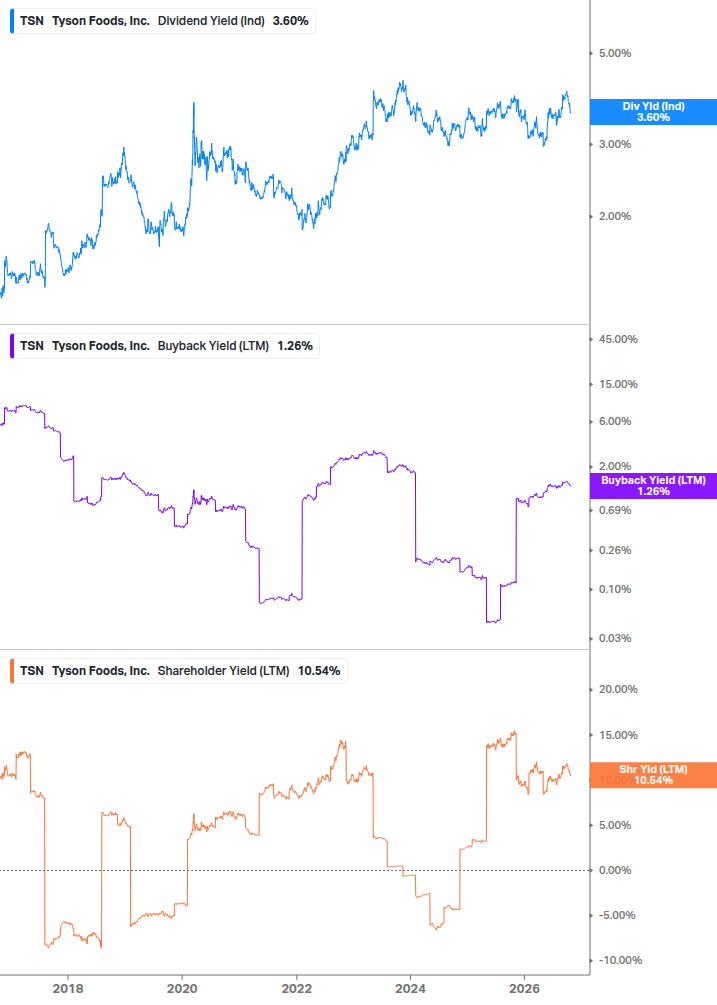Click the 45.00% tick in the buyback chart
Screen dimensions: 717x1005
click(x=618, y=340)
